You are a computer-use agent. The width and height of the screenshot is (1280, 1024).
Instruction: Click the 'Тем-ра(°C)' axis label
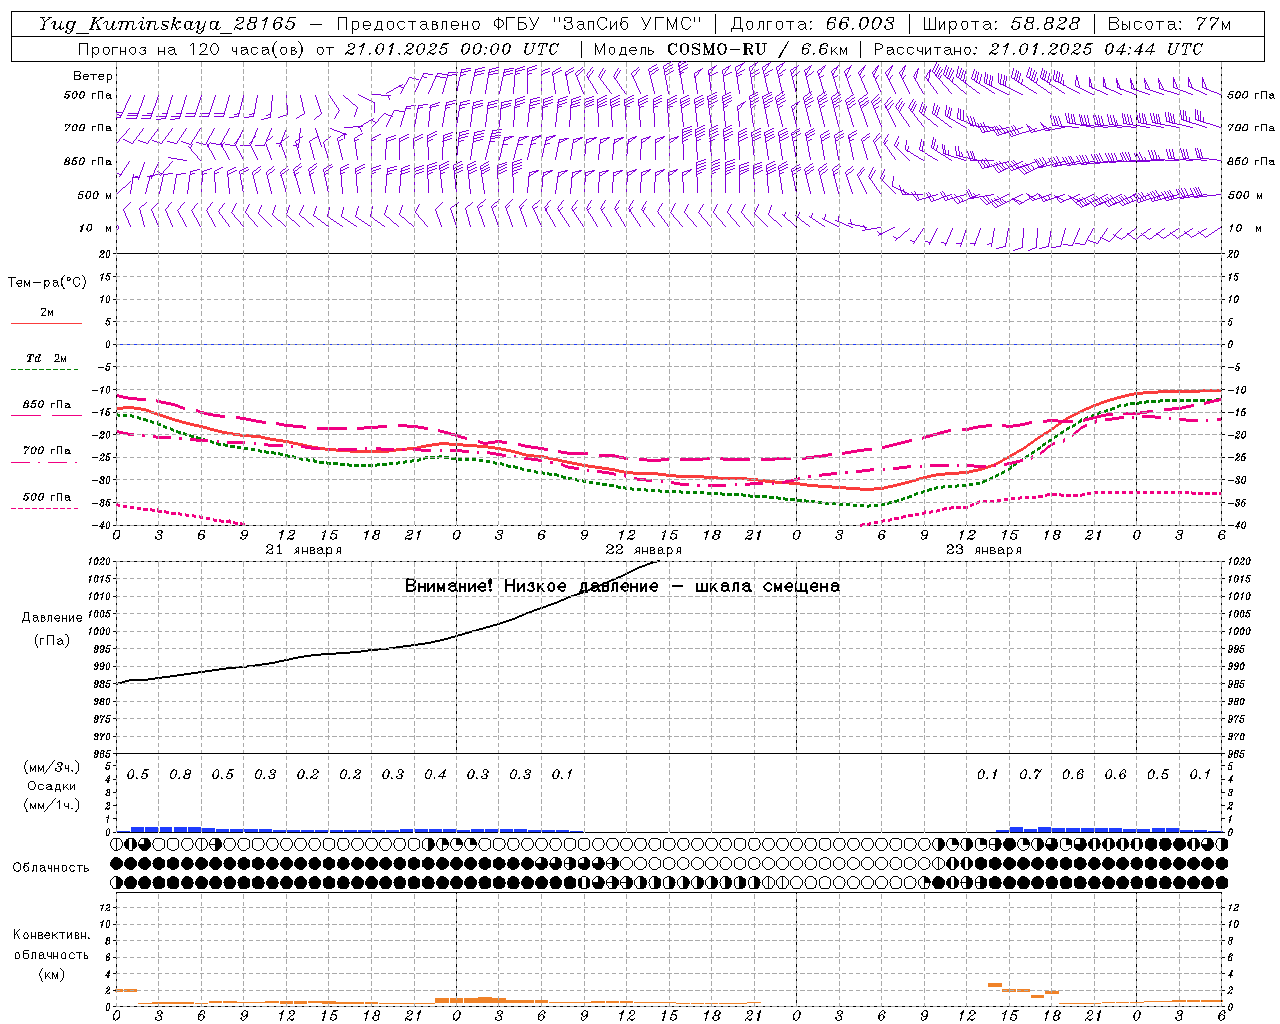pos(47,283)
